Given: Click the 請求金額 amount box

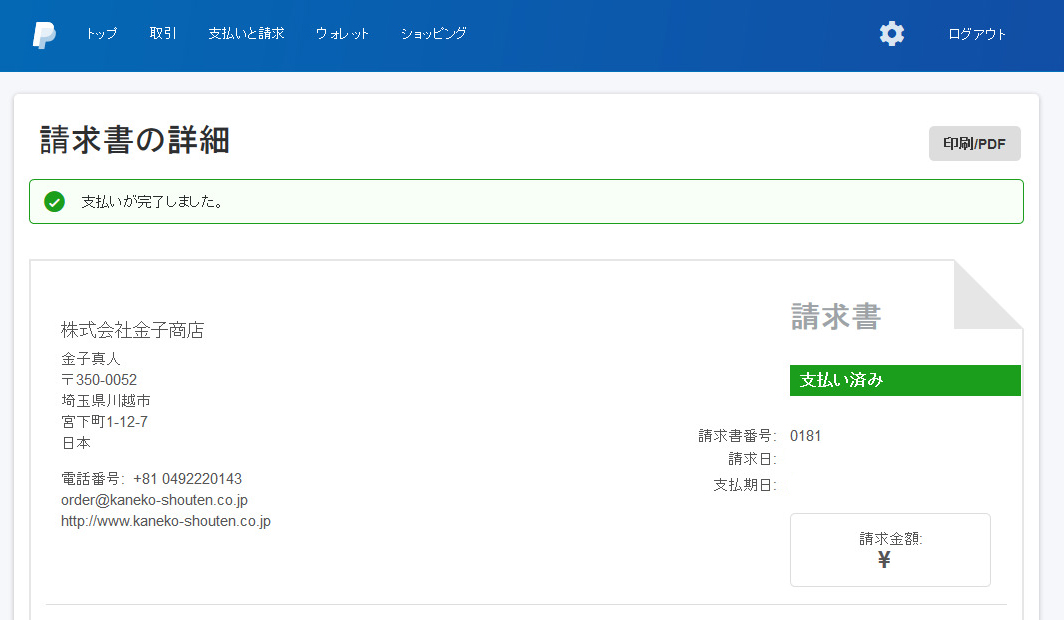Looking at the screenshot, I should pos(889,549).
